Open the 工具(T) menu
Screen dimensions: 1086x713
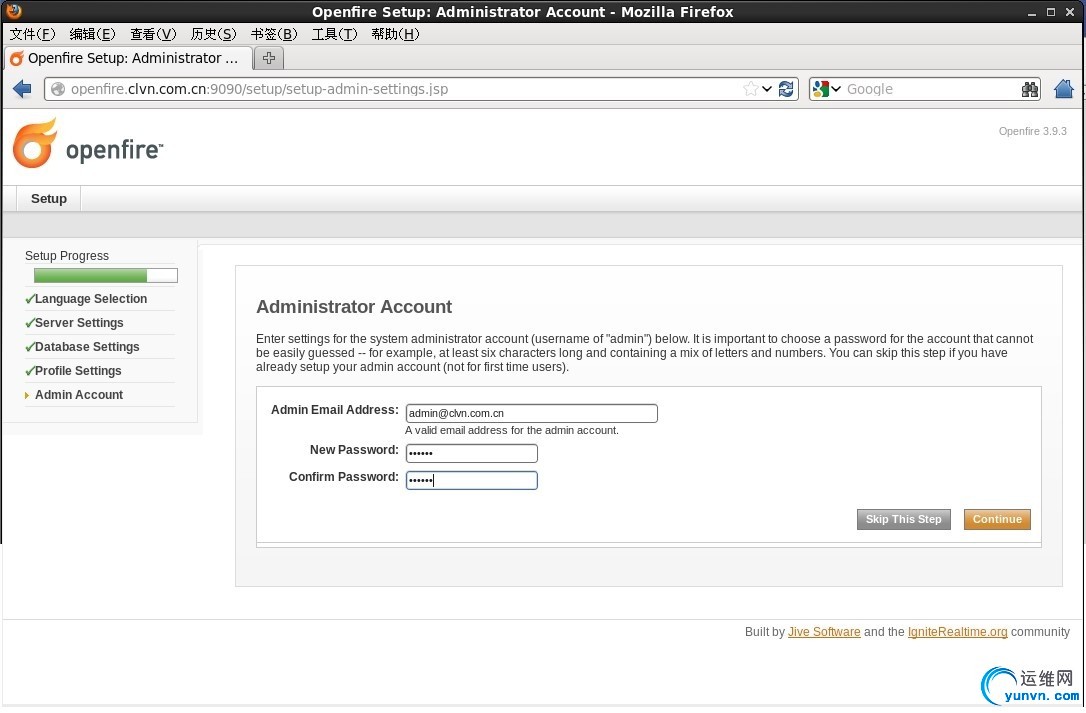click(x=335, y=34)
